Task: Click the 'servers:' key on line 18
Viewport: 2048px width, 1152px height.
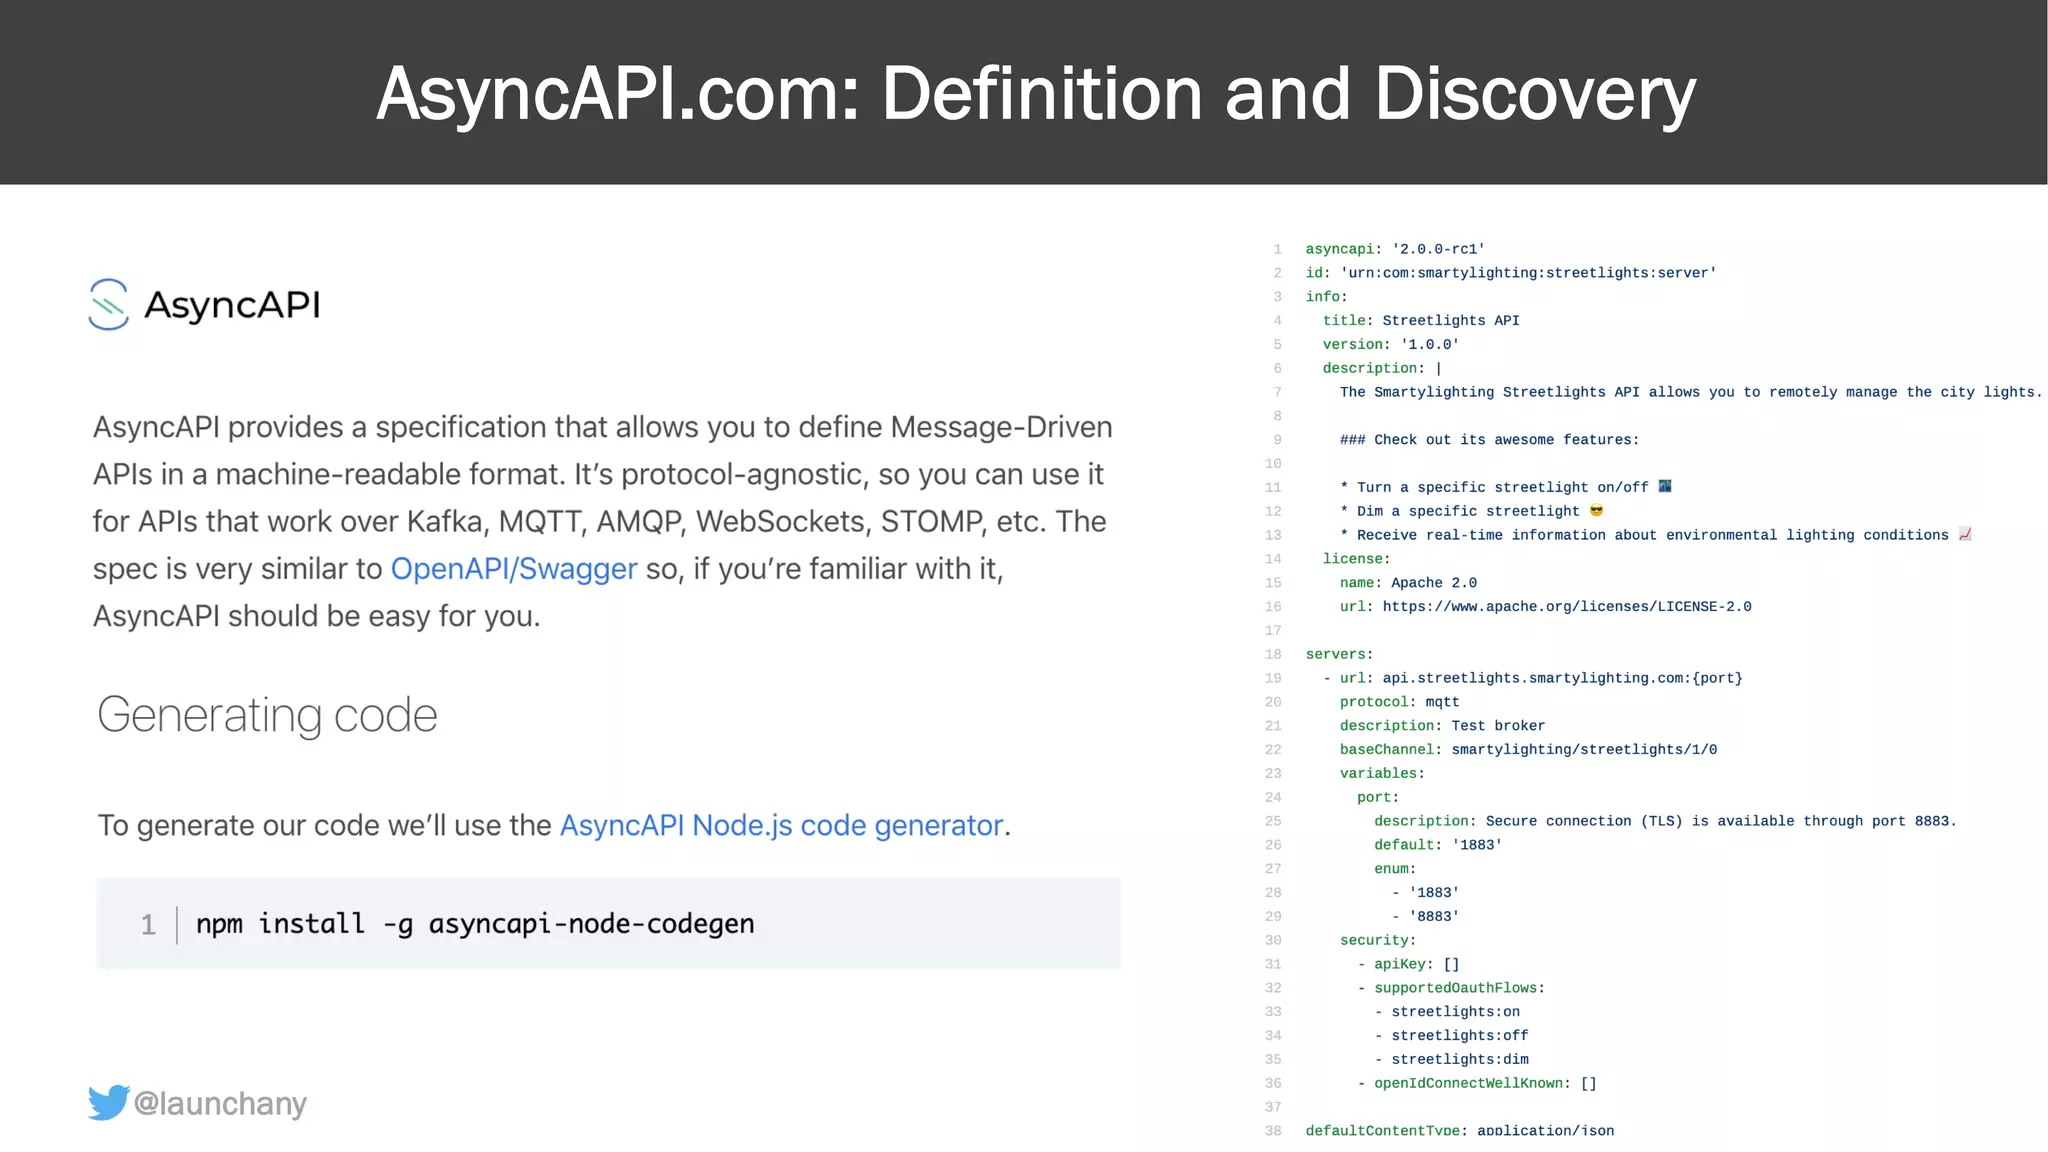Action: 1339,655
